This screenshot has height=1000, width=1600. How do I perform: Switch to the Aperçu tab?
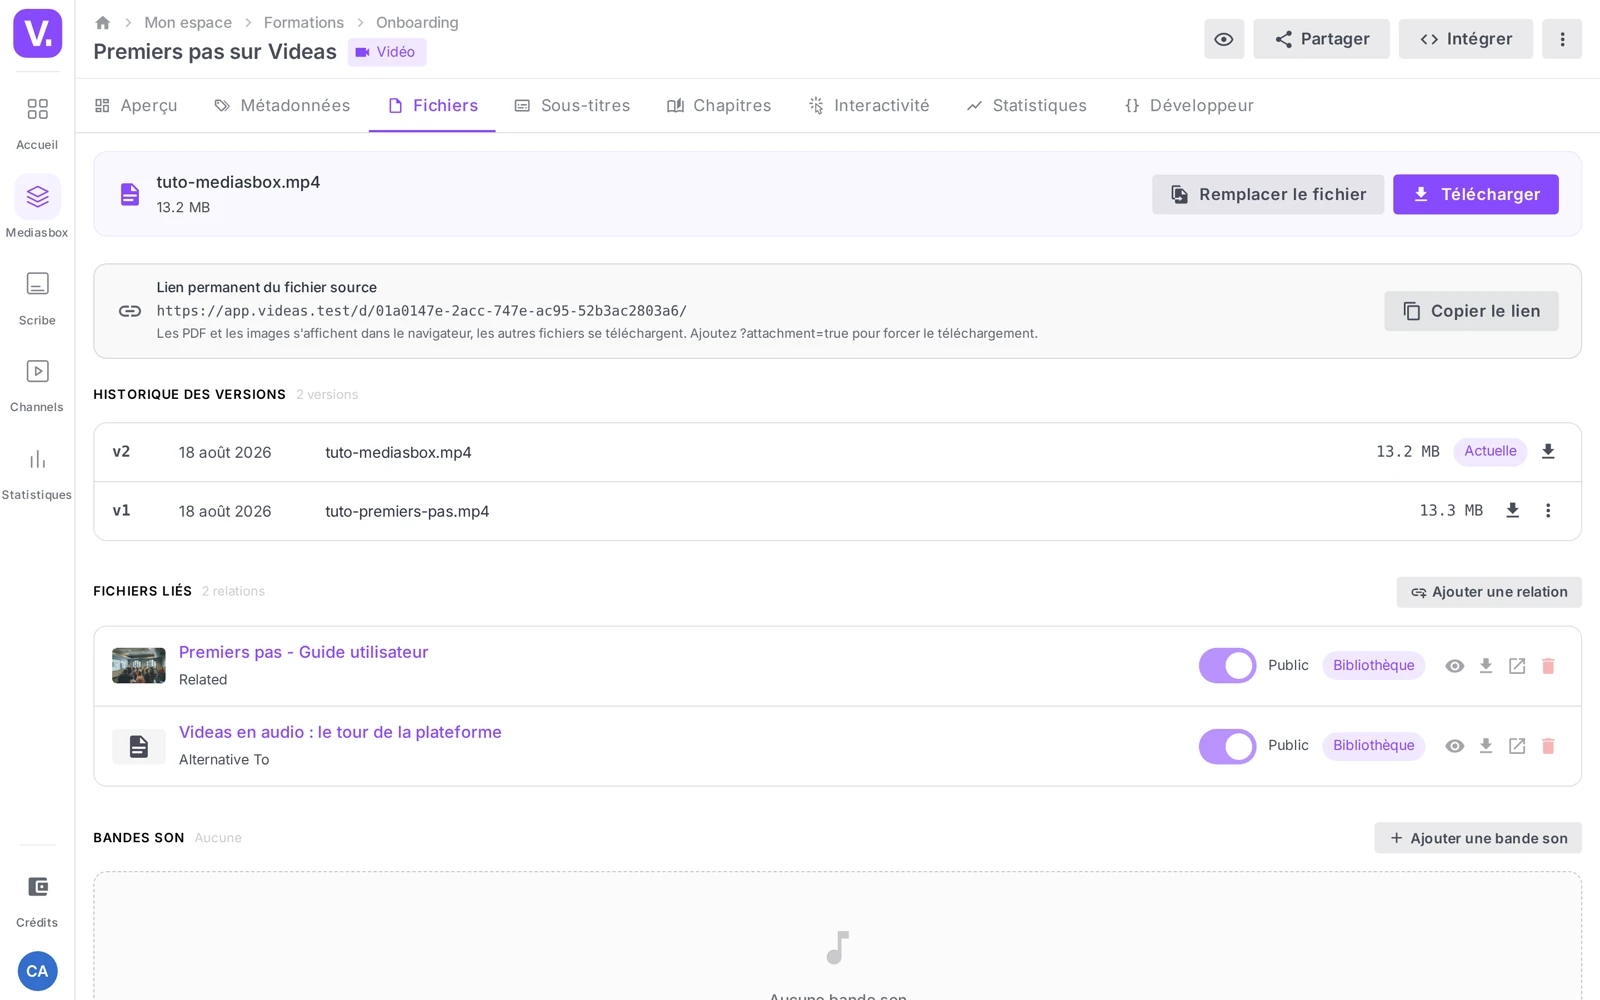pyautogui.click(x=136, y=105)
